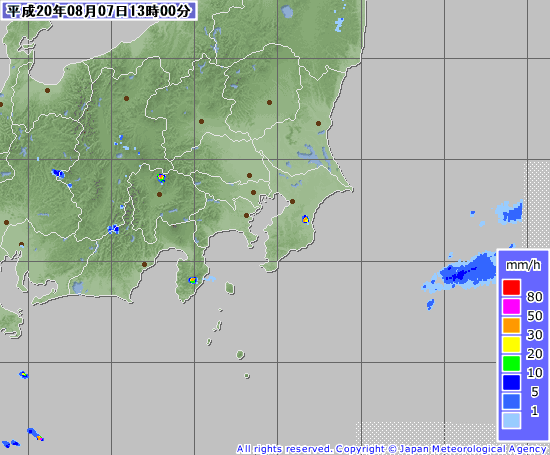Click the yellow 20–30 legend swatch
The image size is (550, 455).
[511, 344]
